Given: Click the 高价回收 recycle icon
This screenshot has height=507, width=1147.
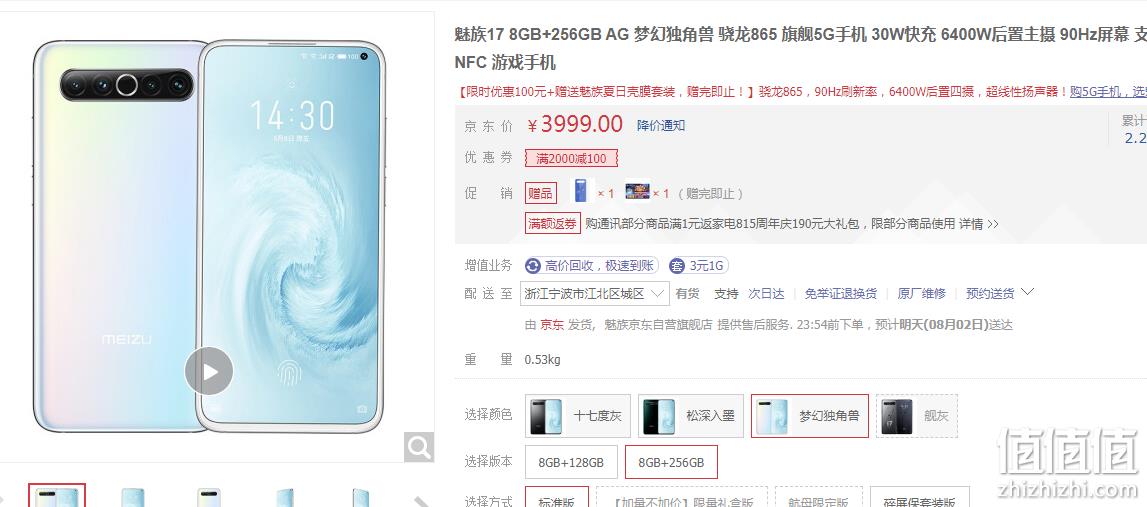Looking at the screenshot, I should [533, 266].
